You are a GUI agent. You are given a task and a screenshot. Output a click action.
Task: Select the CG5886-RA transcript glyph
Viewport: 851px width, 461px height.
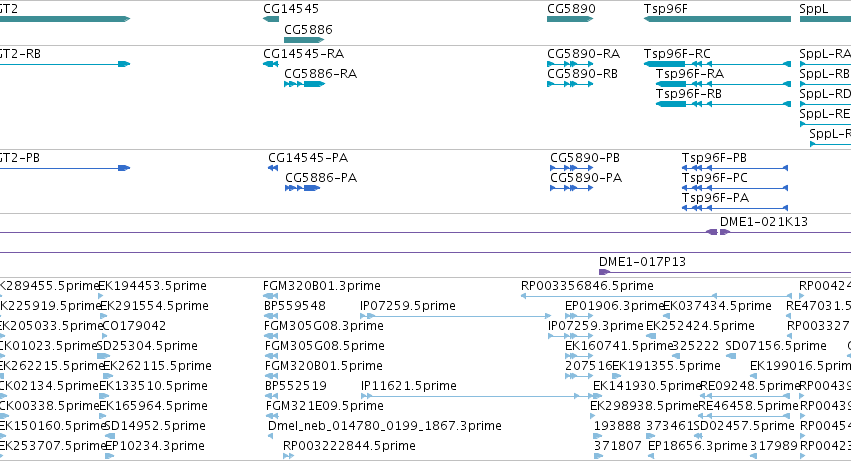click(x=304, y=84)
